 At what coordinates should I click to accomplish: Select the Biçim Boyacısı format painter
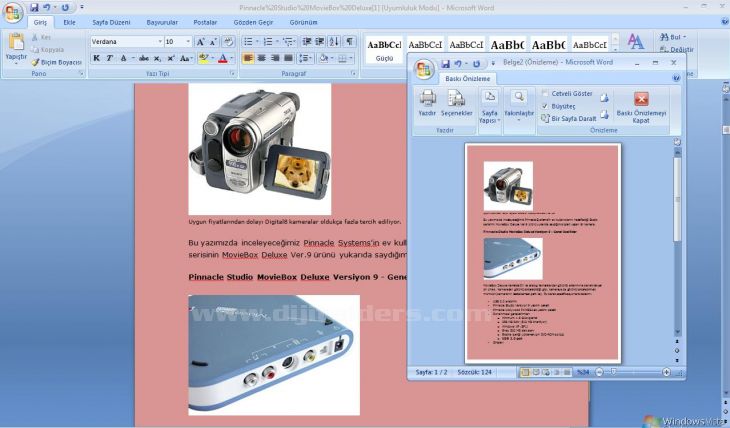56,62
